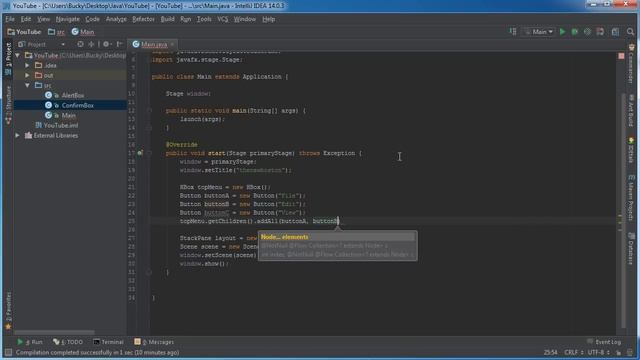
Task: Collapse the src folder
Action: click(27, 85)
